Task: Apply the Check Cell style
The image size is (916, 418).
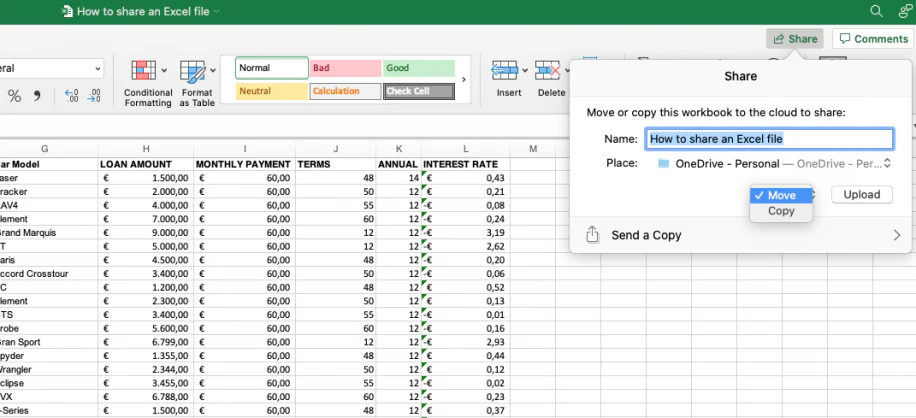Action: pyautogui.click(x=419, y=91)
